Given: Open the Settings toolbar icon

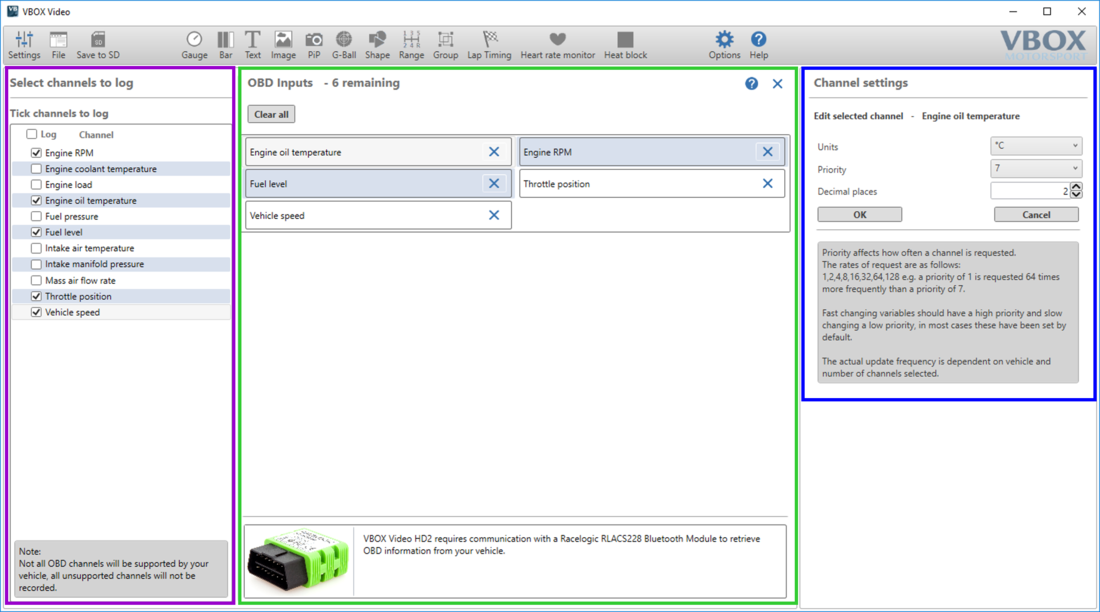Looking at the screenshot, I should tap(24, 45).
